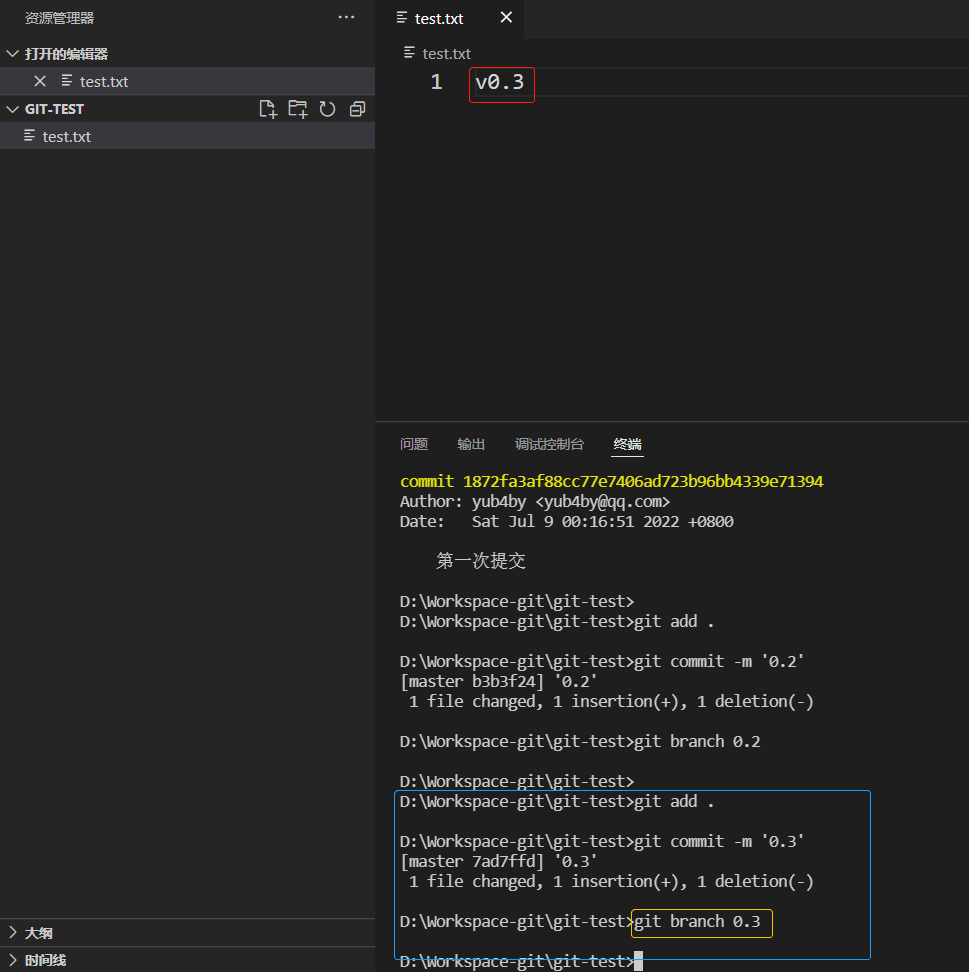Click the Date Sat Jul 9 line
Image resolution: width=969 pixels, height=972 pixels.
[x=567, y=521]
